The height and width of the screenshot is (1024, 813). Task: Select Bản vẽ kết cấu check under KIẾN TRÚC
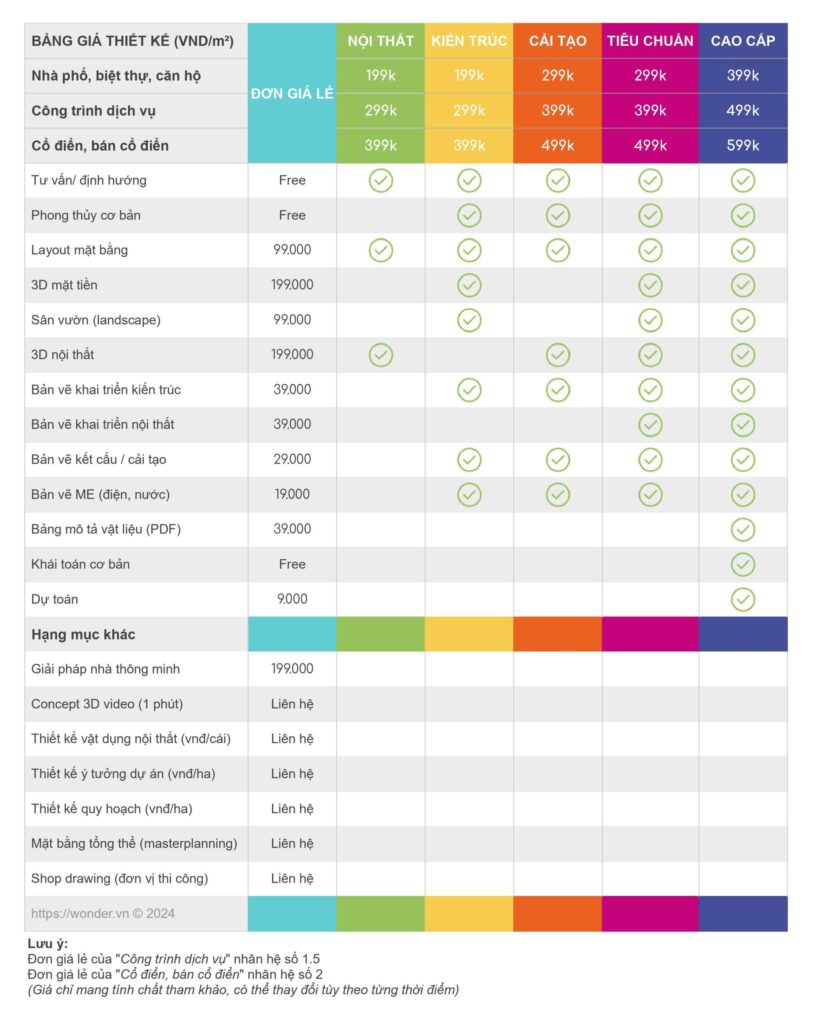[469, 459]
